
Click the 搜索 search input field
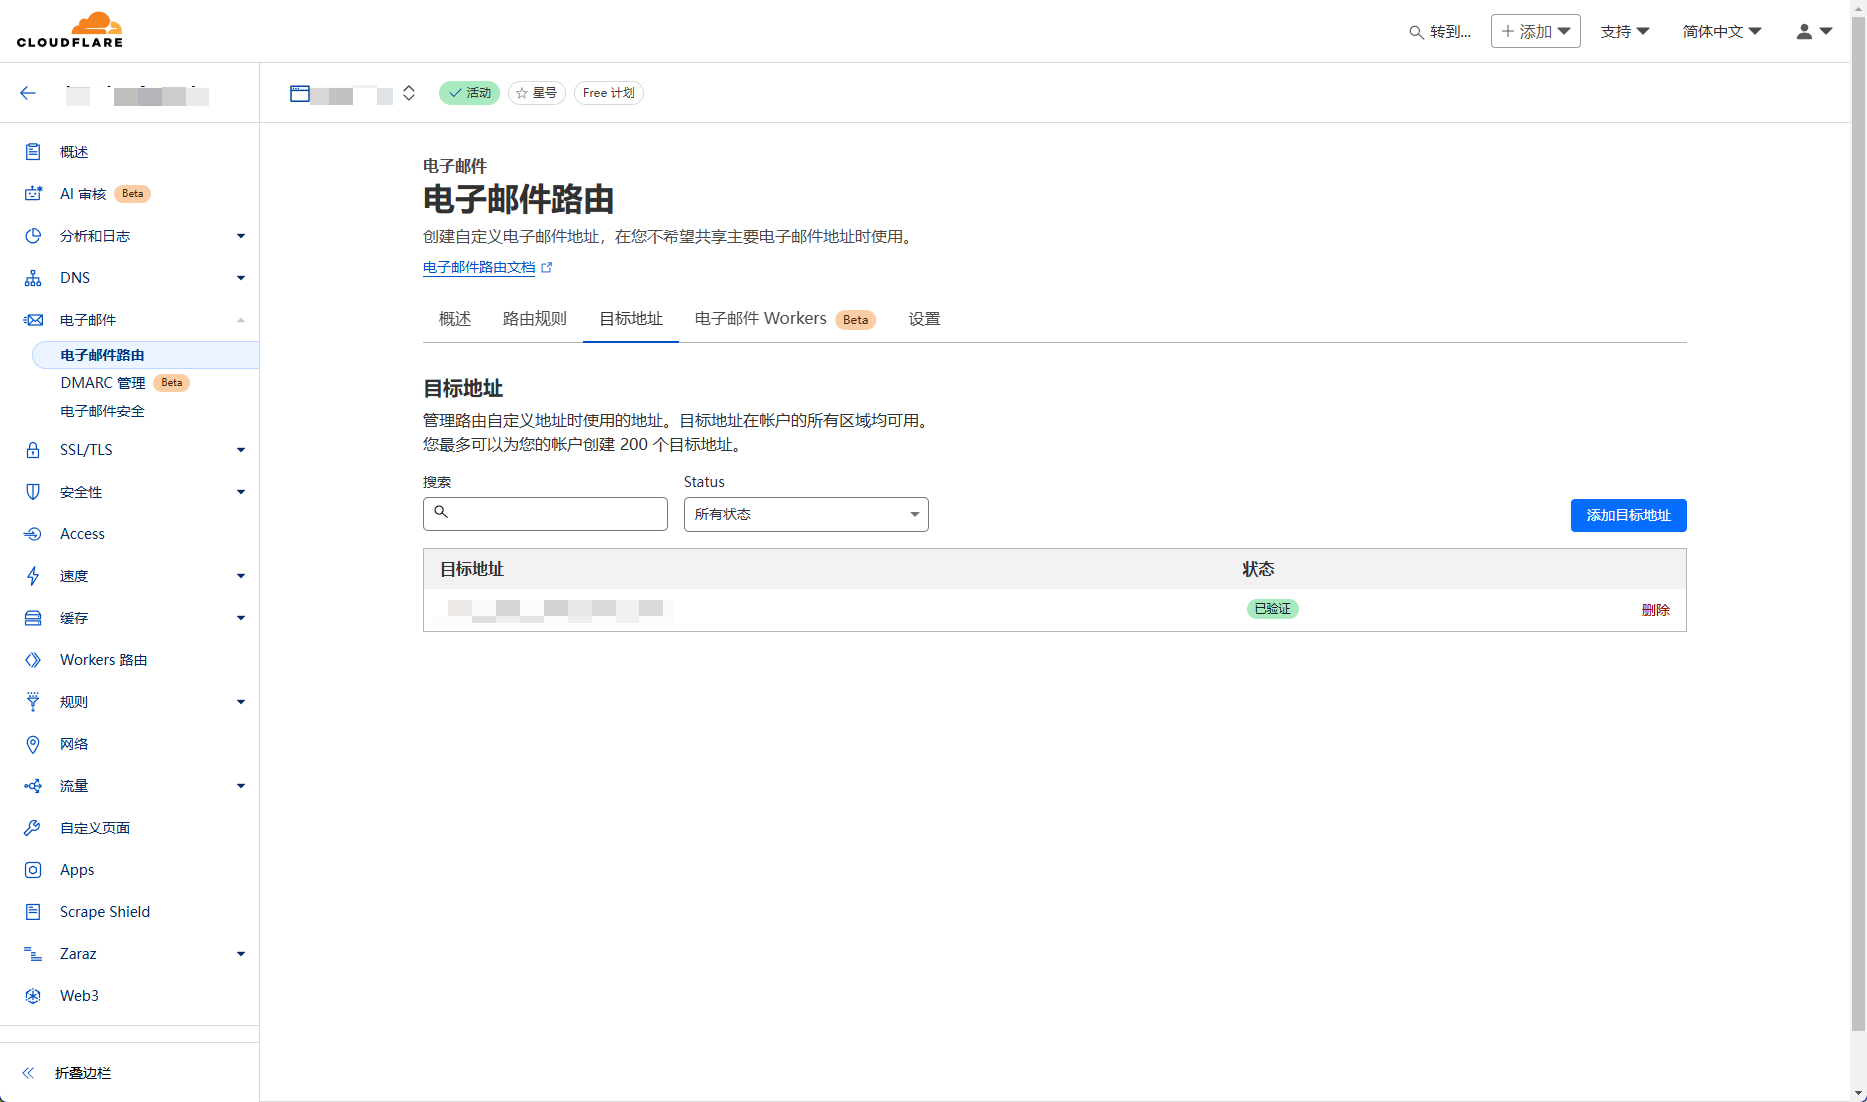(556, 514)
